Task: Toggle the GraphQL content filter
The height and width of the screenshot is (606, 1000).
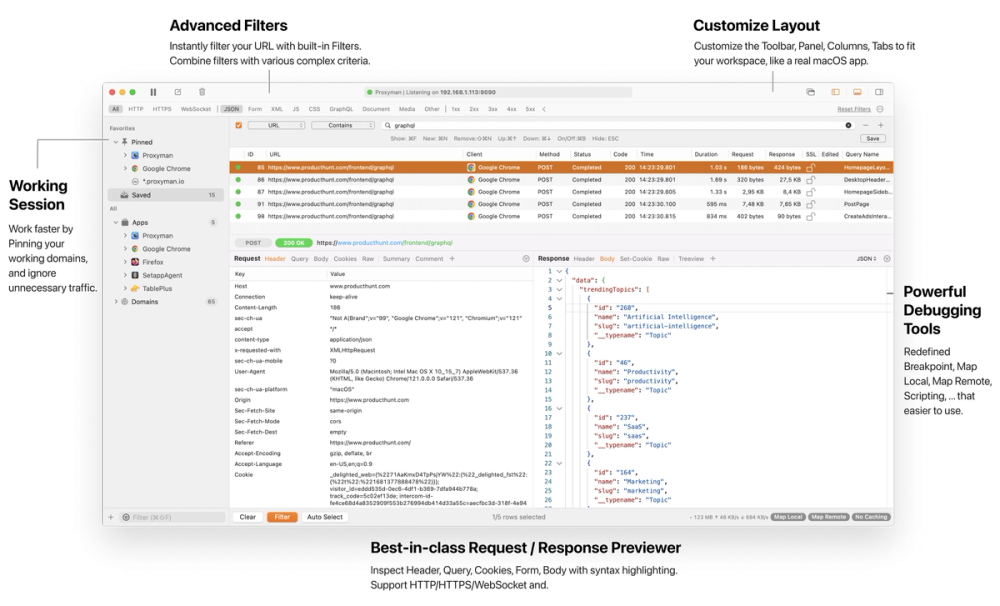Action: 341,109
